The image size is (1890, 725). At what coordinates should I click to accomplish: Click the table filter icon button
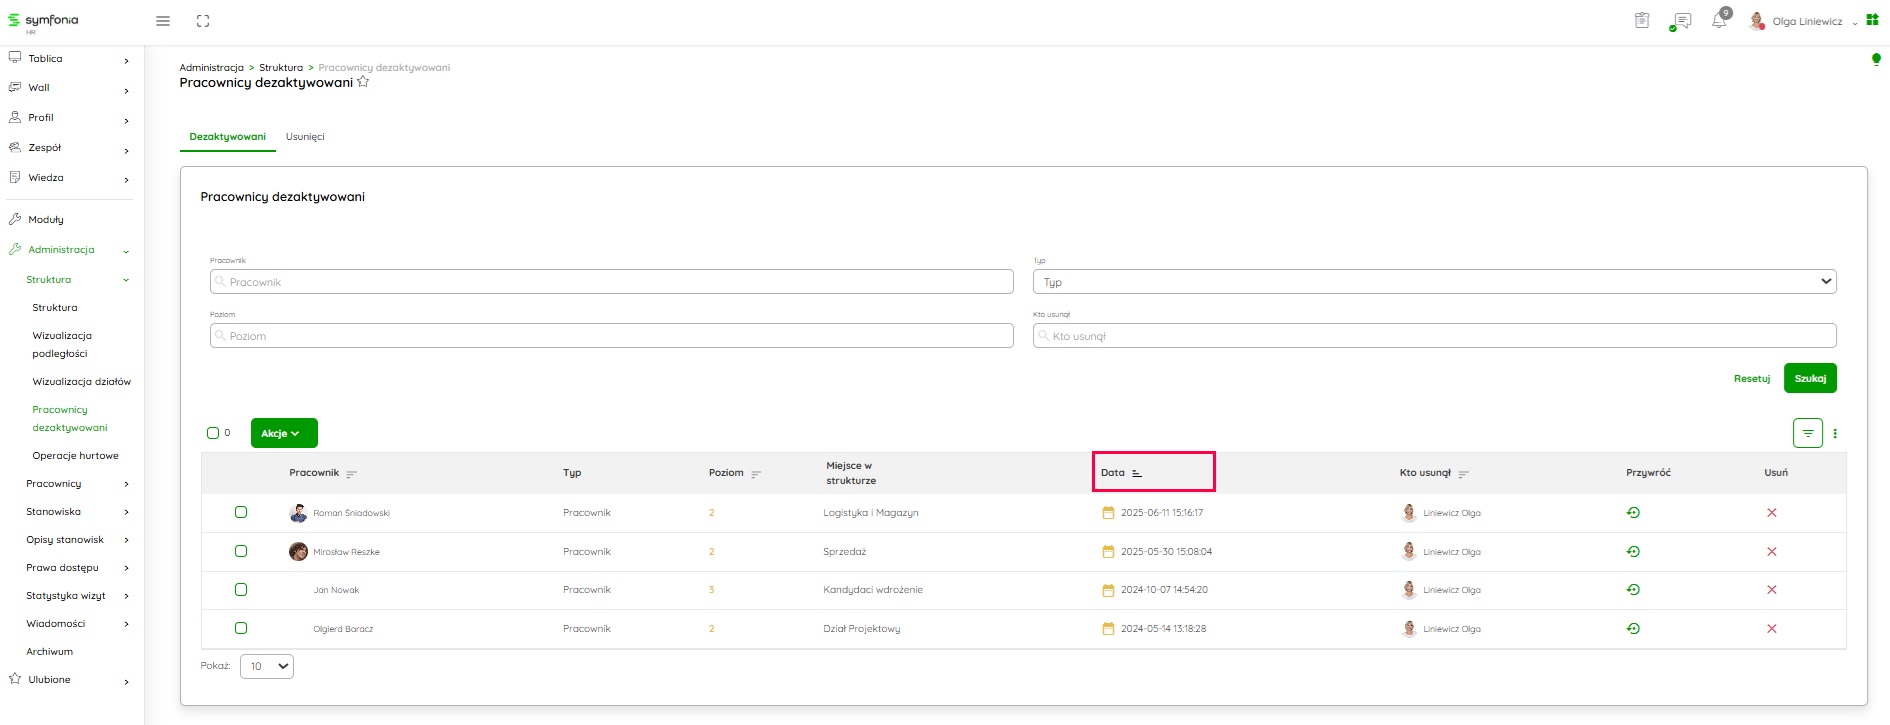click(x=1807, y=433)
